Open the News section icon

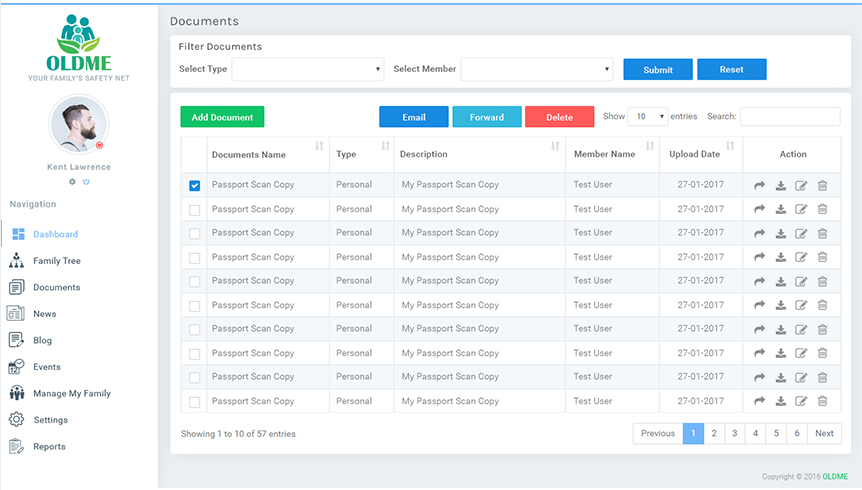[15, 313]
